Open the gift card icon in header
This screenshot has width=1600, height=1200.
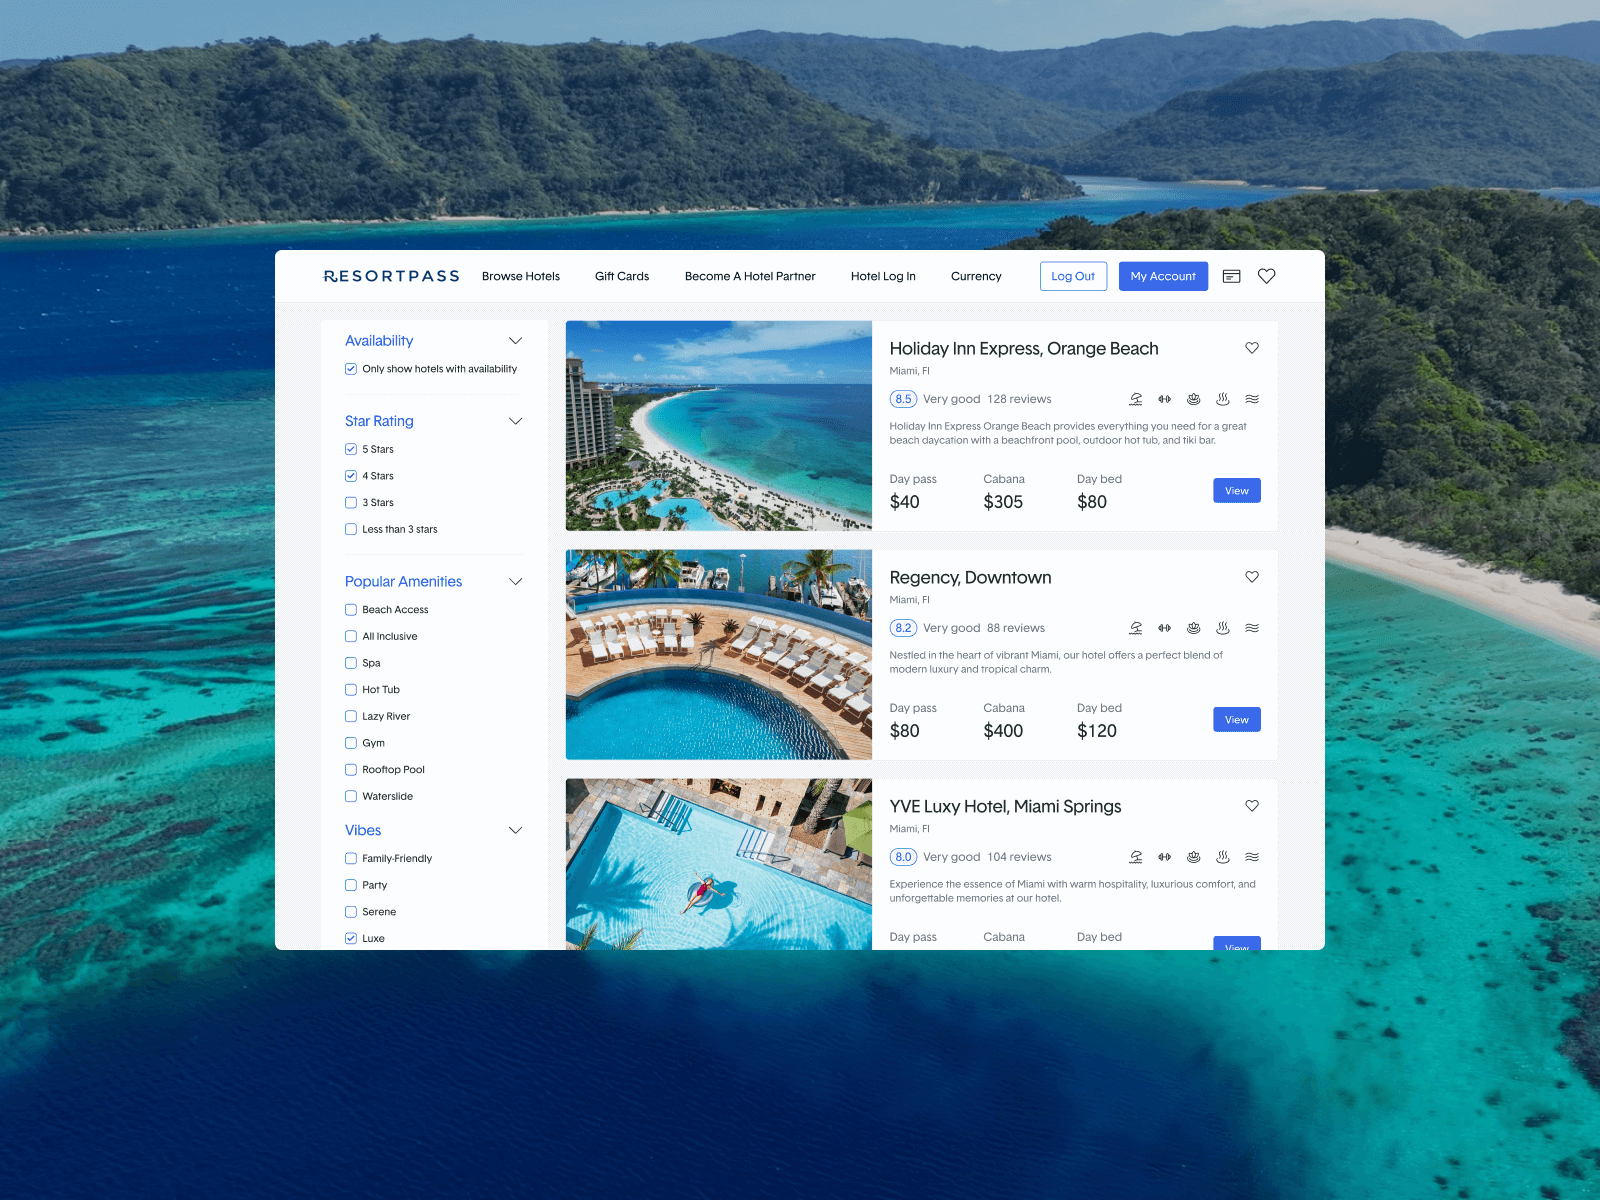1231,276
